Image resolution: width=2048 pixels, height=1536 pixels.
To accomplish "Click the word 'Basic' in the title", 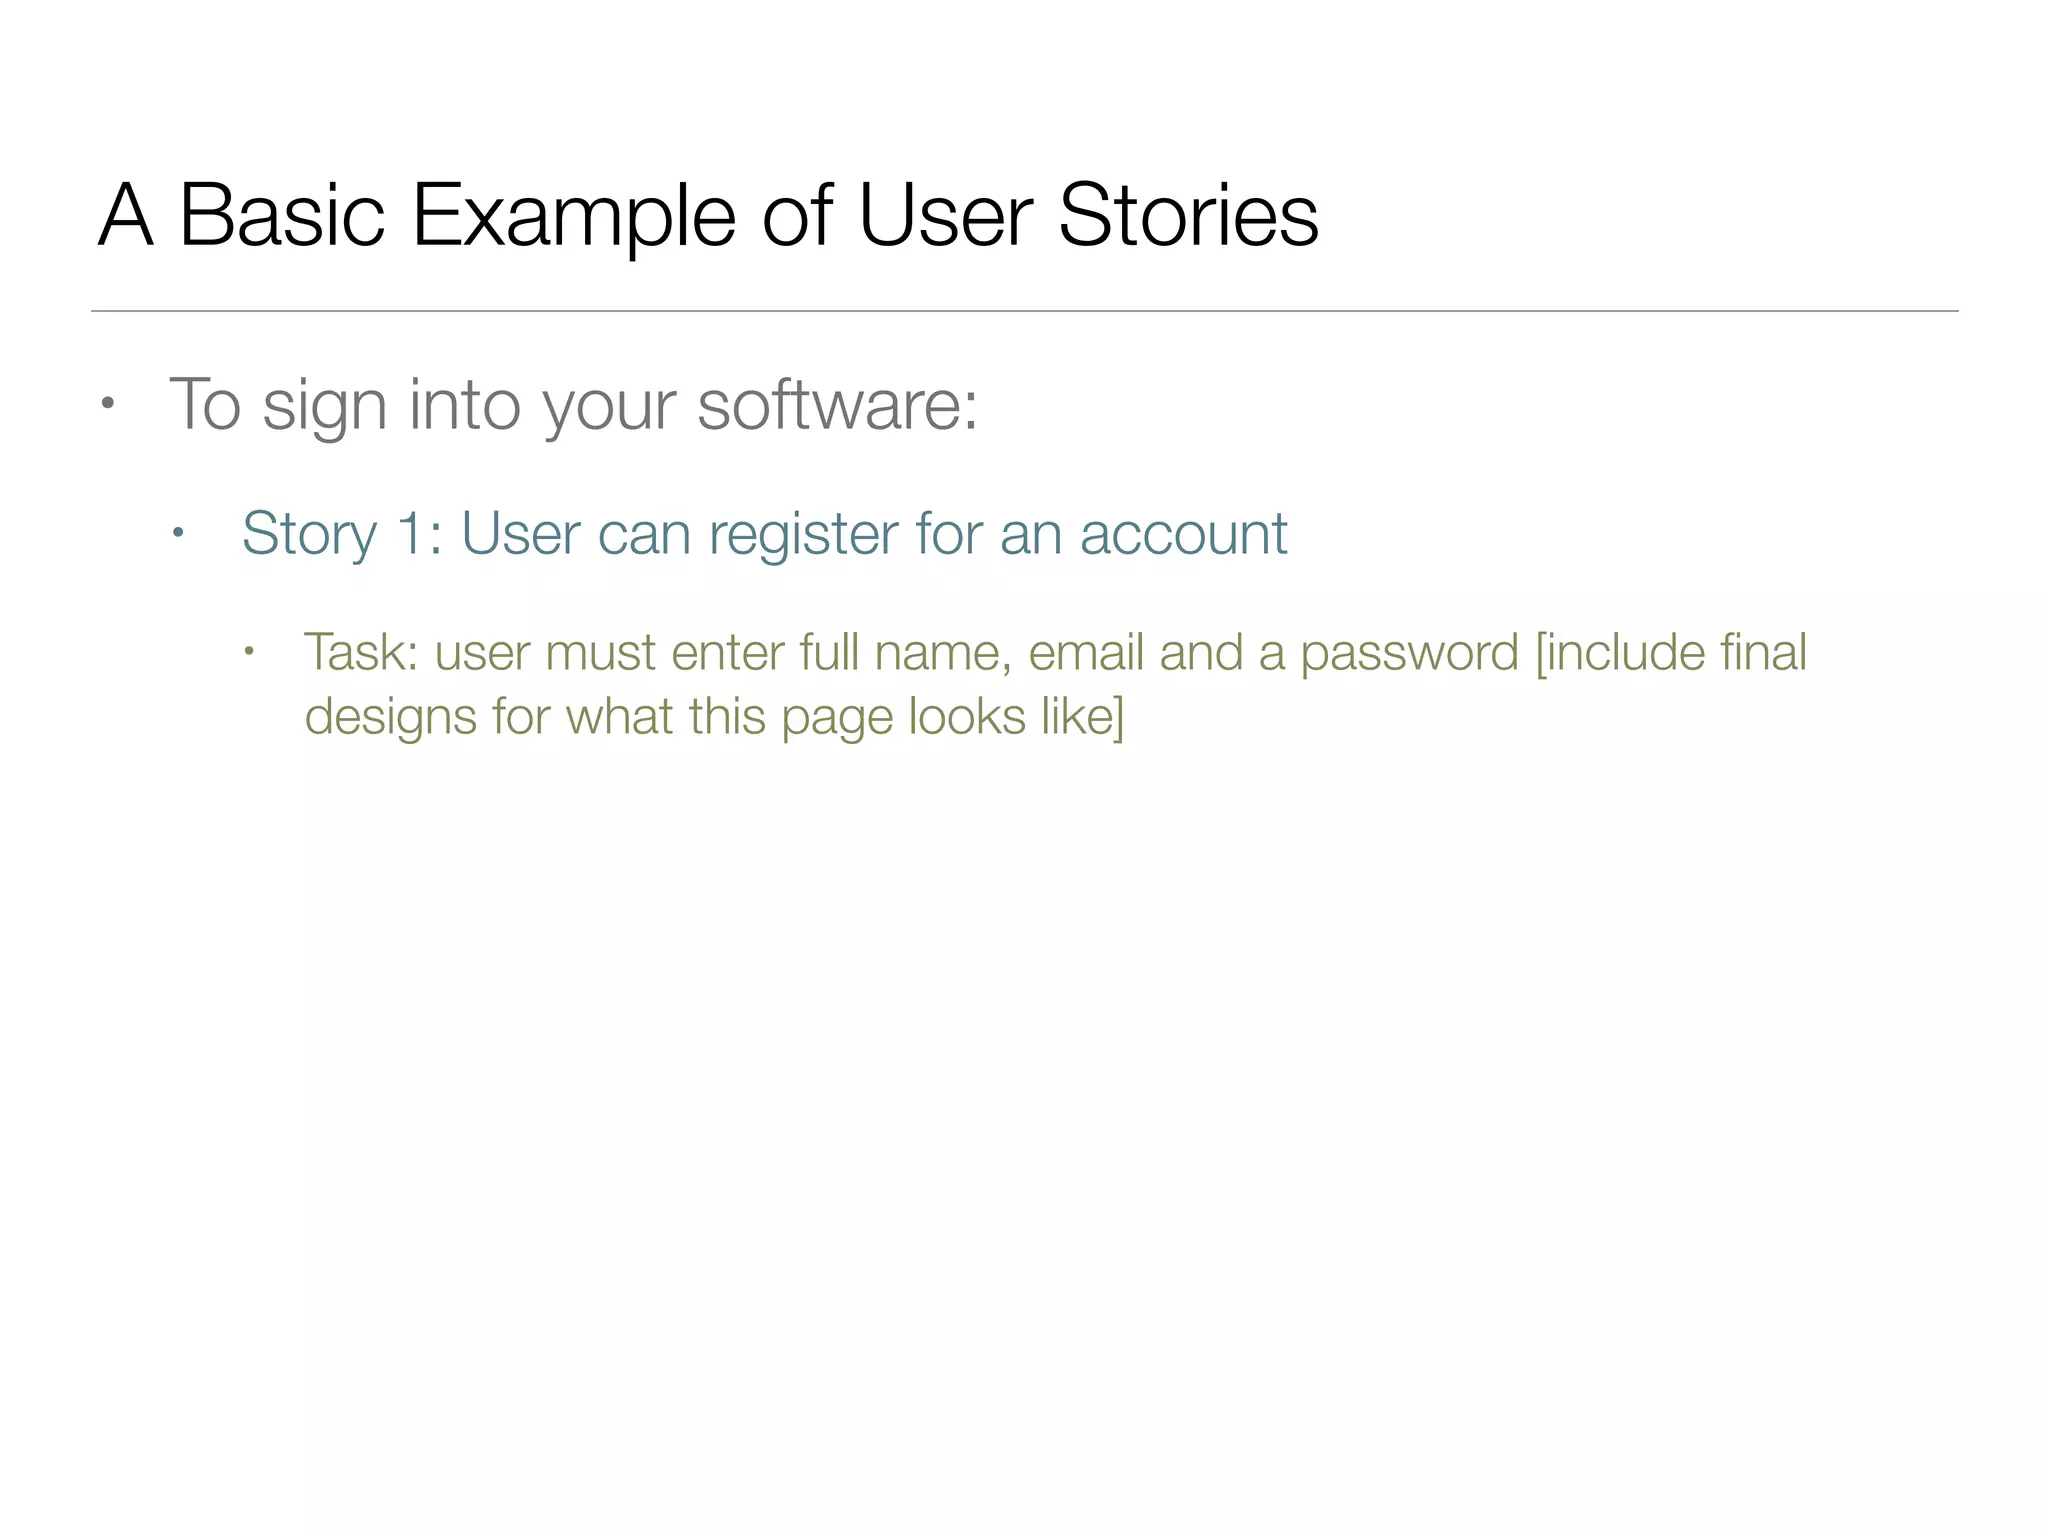I will point(281,215).
